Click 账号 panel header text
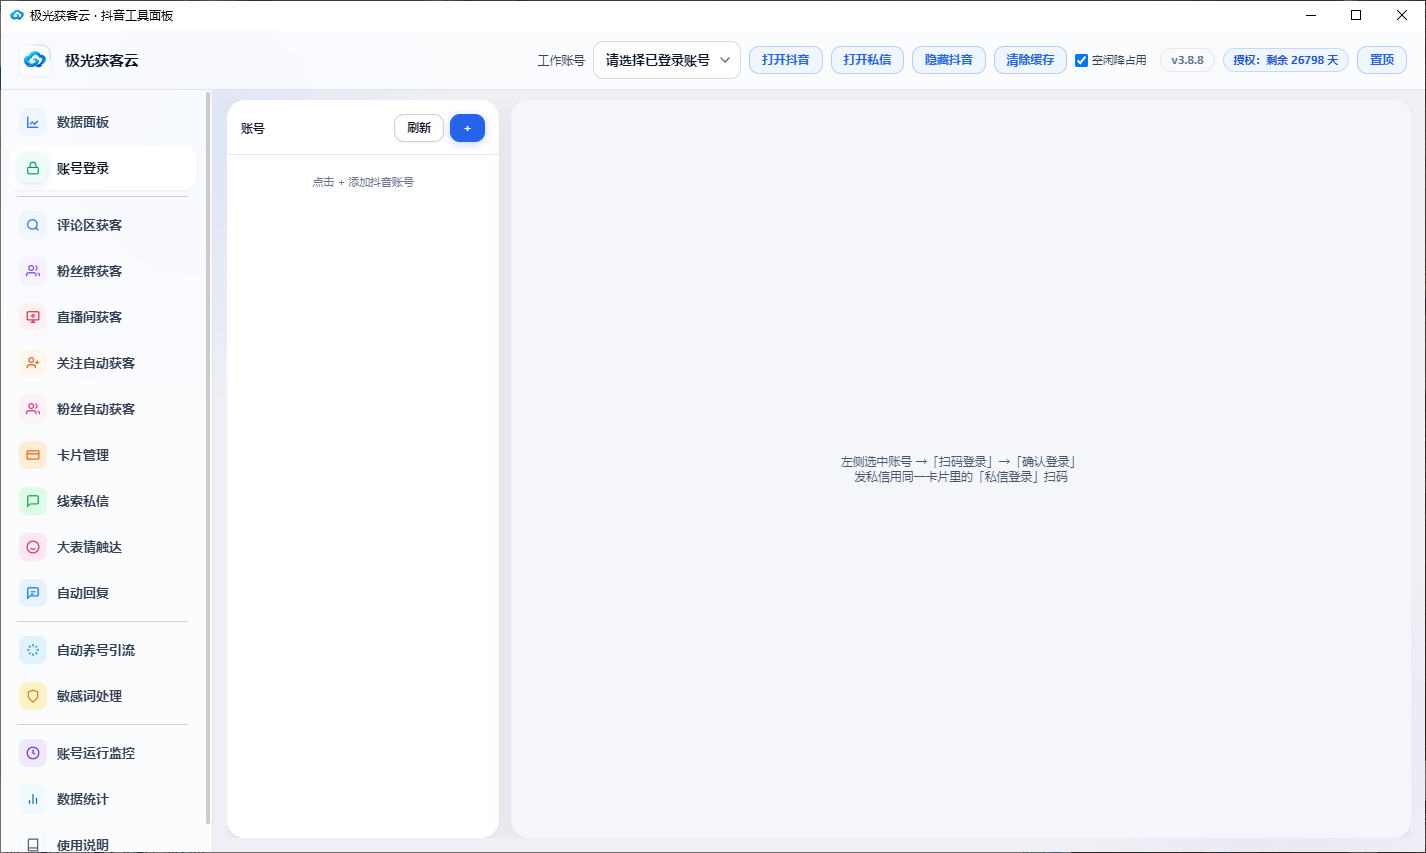 tap(253, 129)
